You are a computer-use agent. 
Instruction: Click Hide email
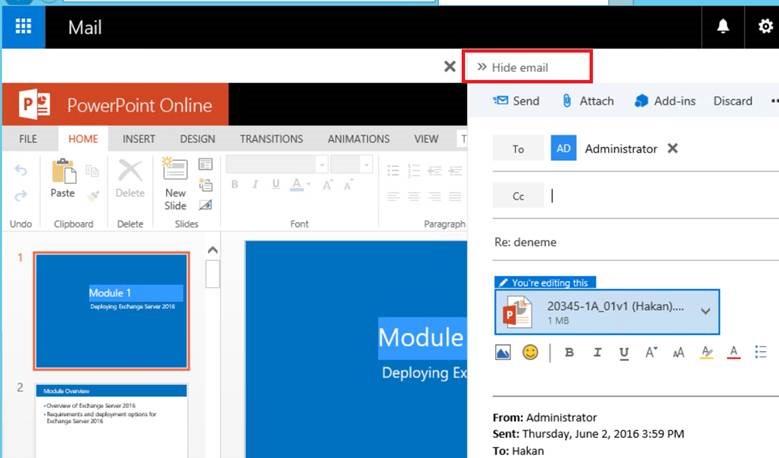click(513, 67)
